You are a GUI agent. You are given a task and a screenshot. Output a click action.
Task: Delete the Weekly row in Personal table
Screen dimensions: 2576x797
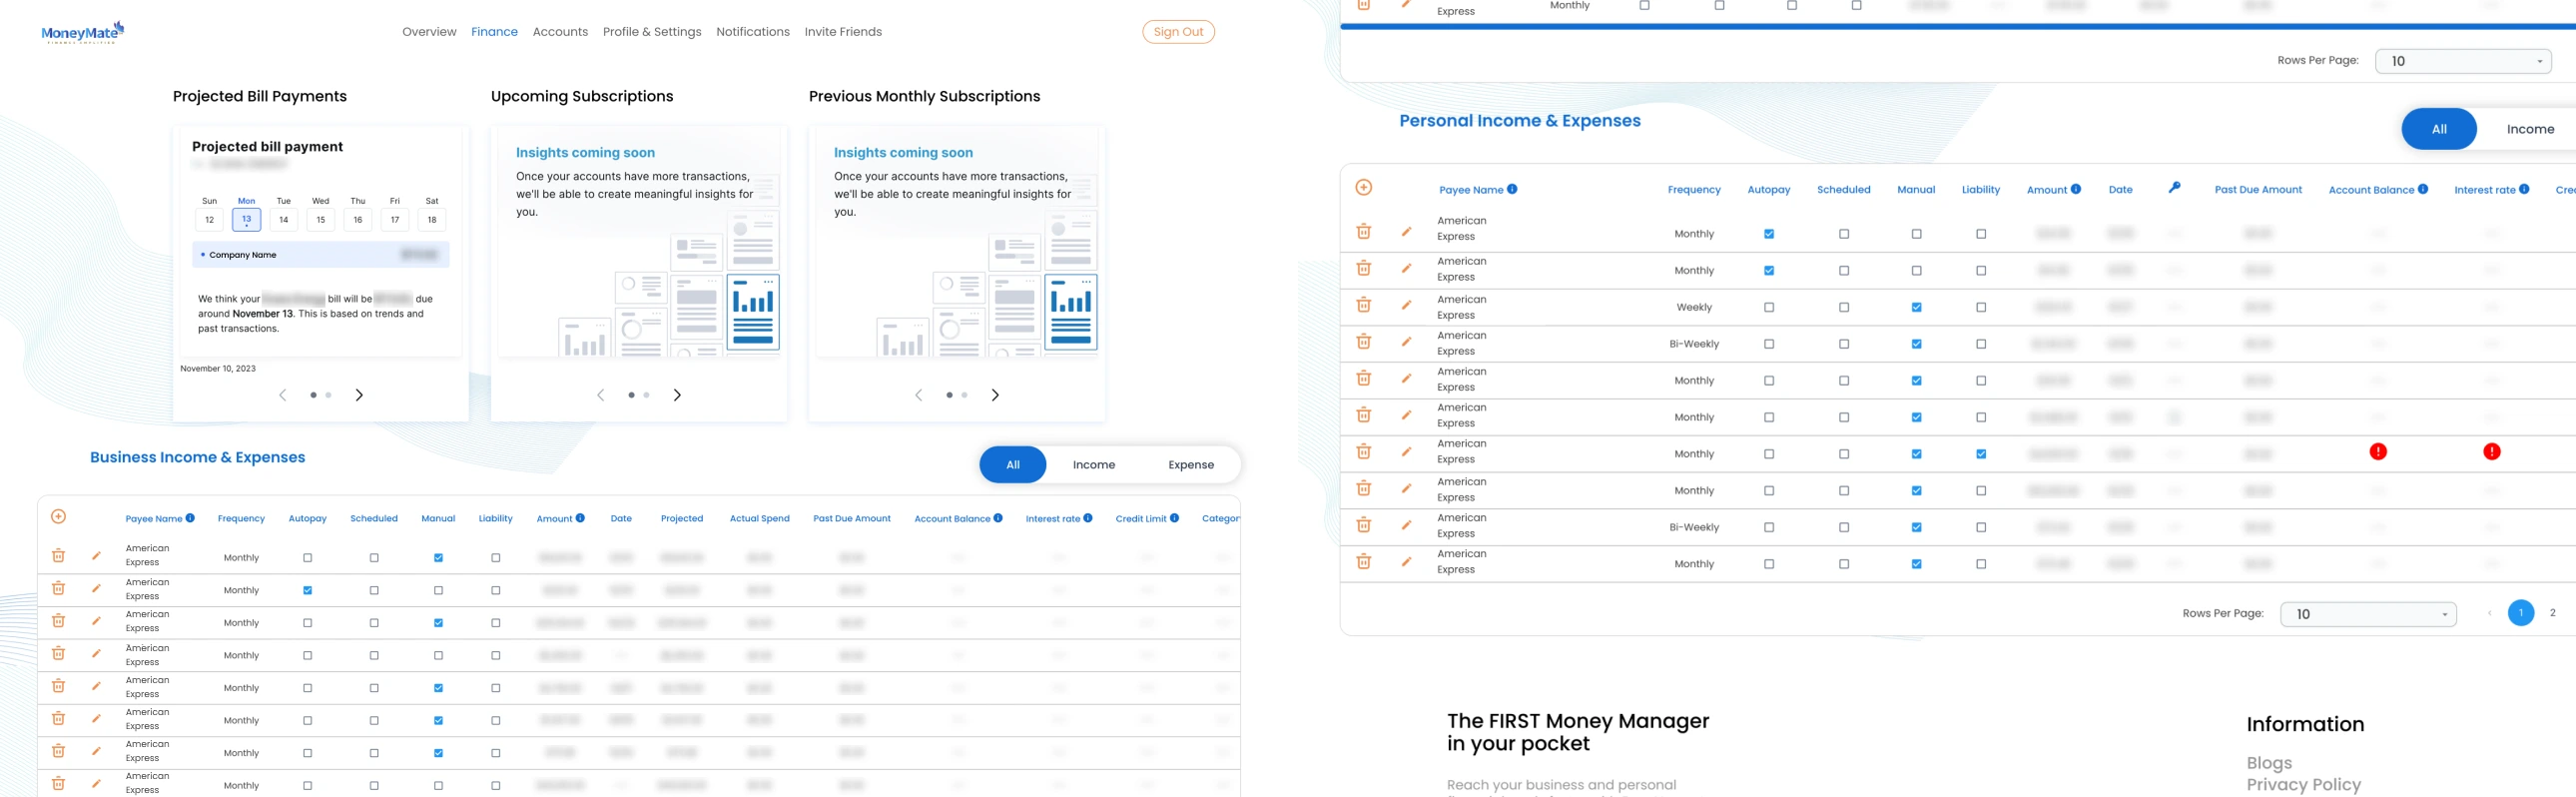coord(1363,305)
